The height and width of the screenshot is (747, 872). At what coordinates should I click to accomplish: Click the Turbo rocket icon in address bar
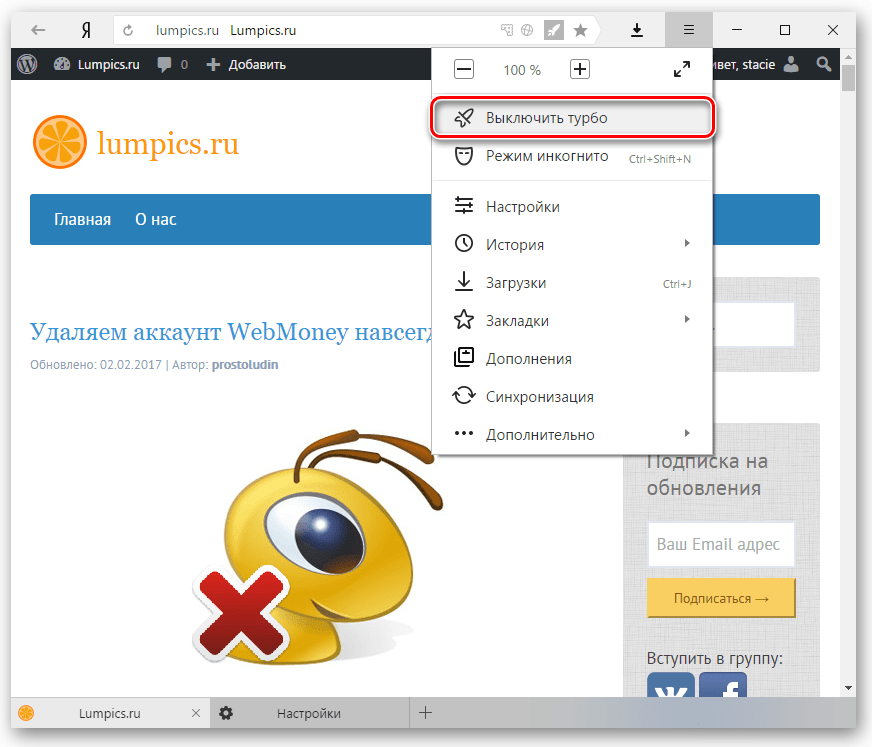pos(553,30)
